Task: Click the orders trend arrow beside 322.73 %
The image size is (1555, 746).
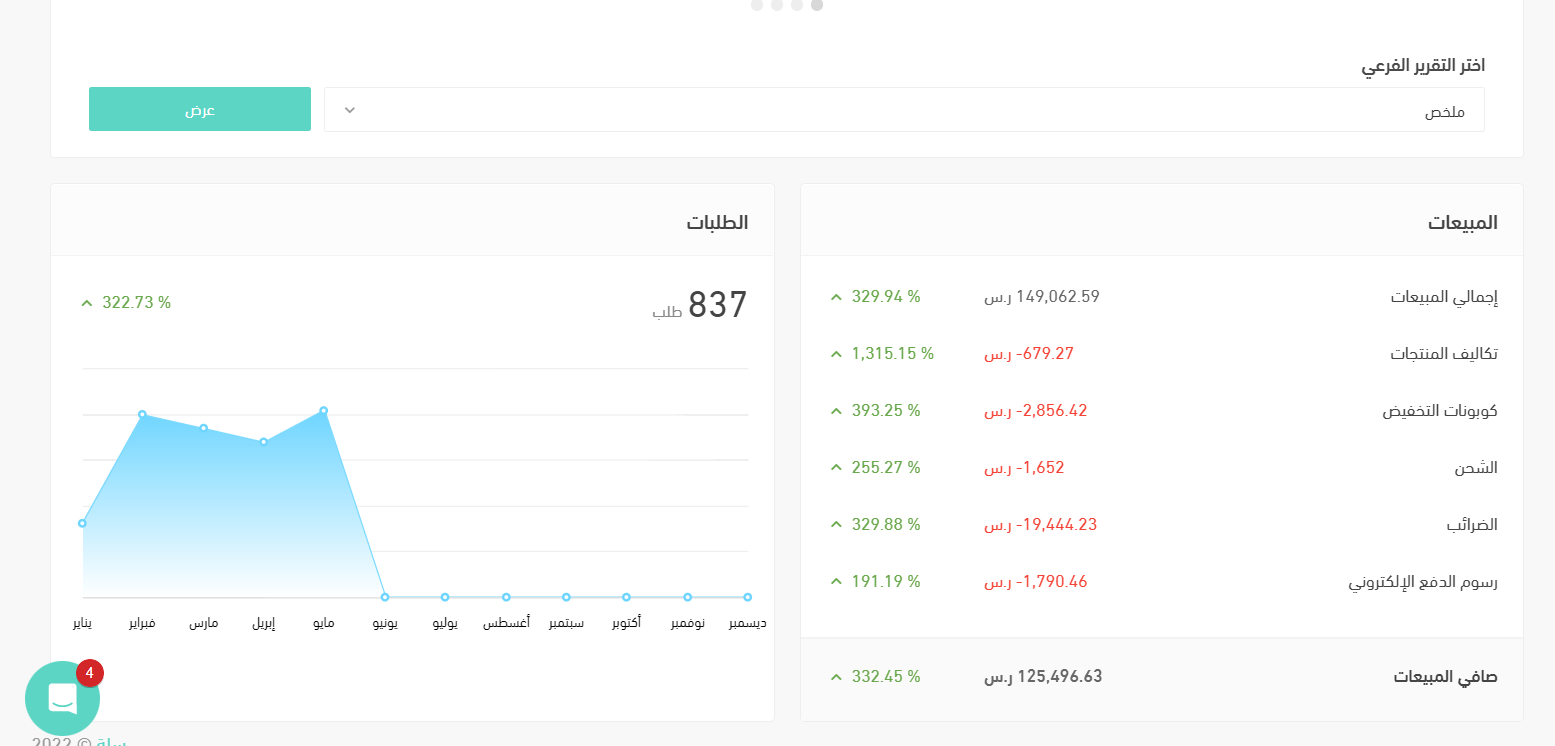Action: [87, 303]
